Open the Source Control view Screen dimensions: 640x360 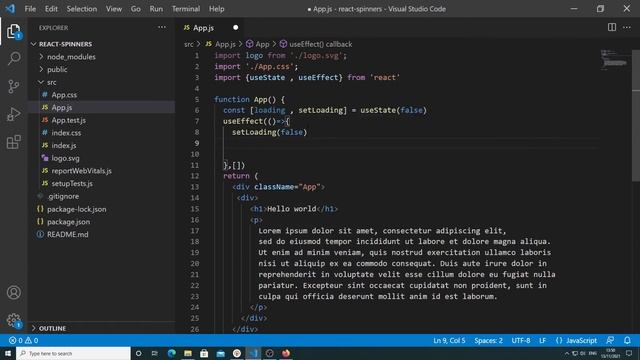point(13,87)
